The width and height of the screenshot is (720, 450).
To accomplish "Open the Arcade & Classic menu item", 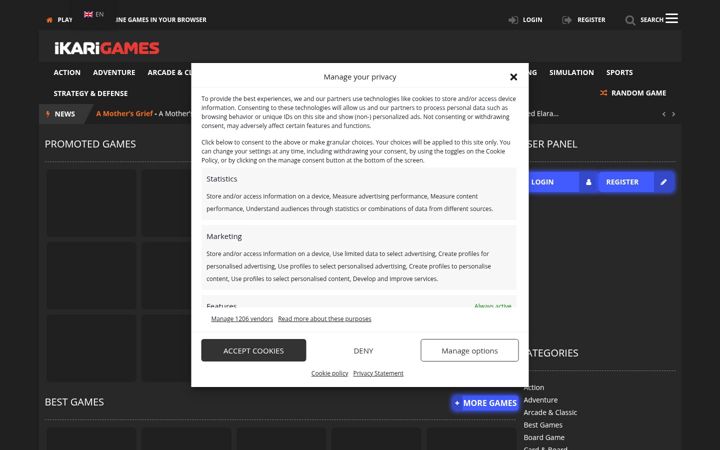I will pos(169,72).
